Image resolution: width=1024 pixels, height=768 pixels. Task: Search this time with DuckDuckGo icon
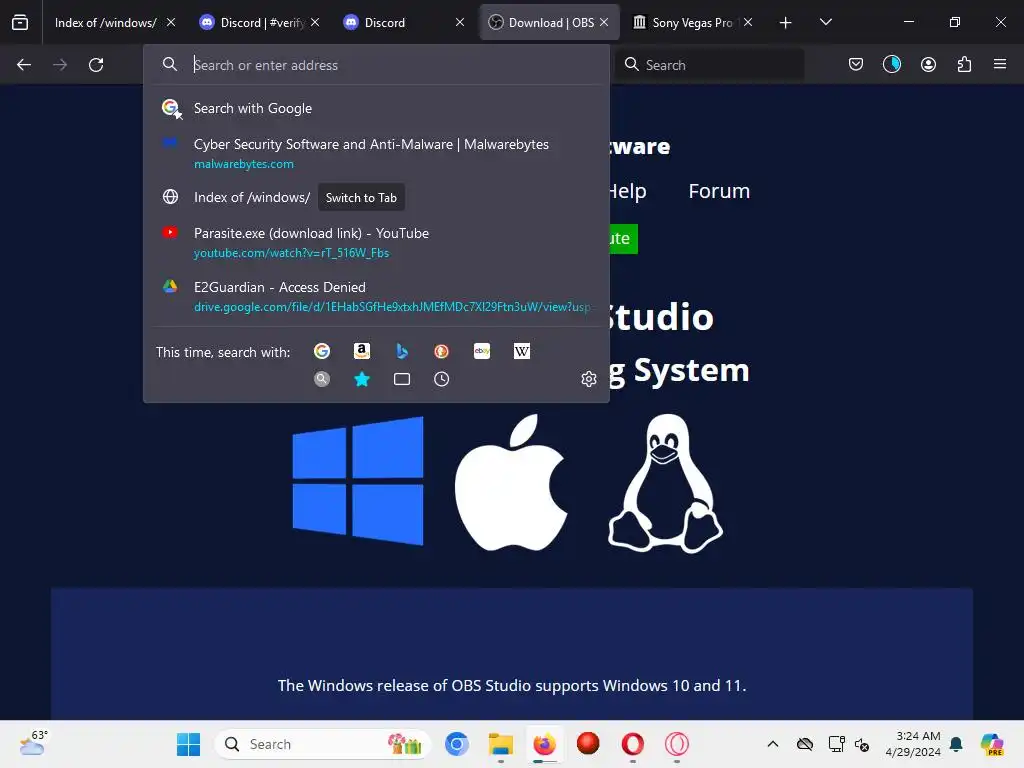coord(441,351)
